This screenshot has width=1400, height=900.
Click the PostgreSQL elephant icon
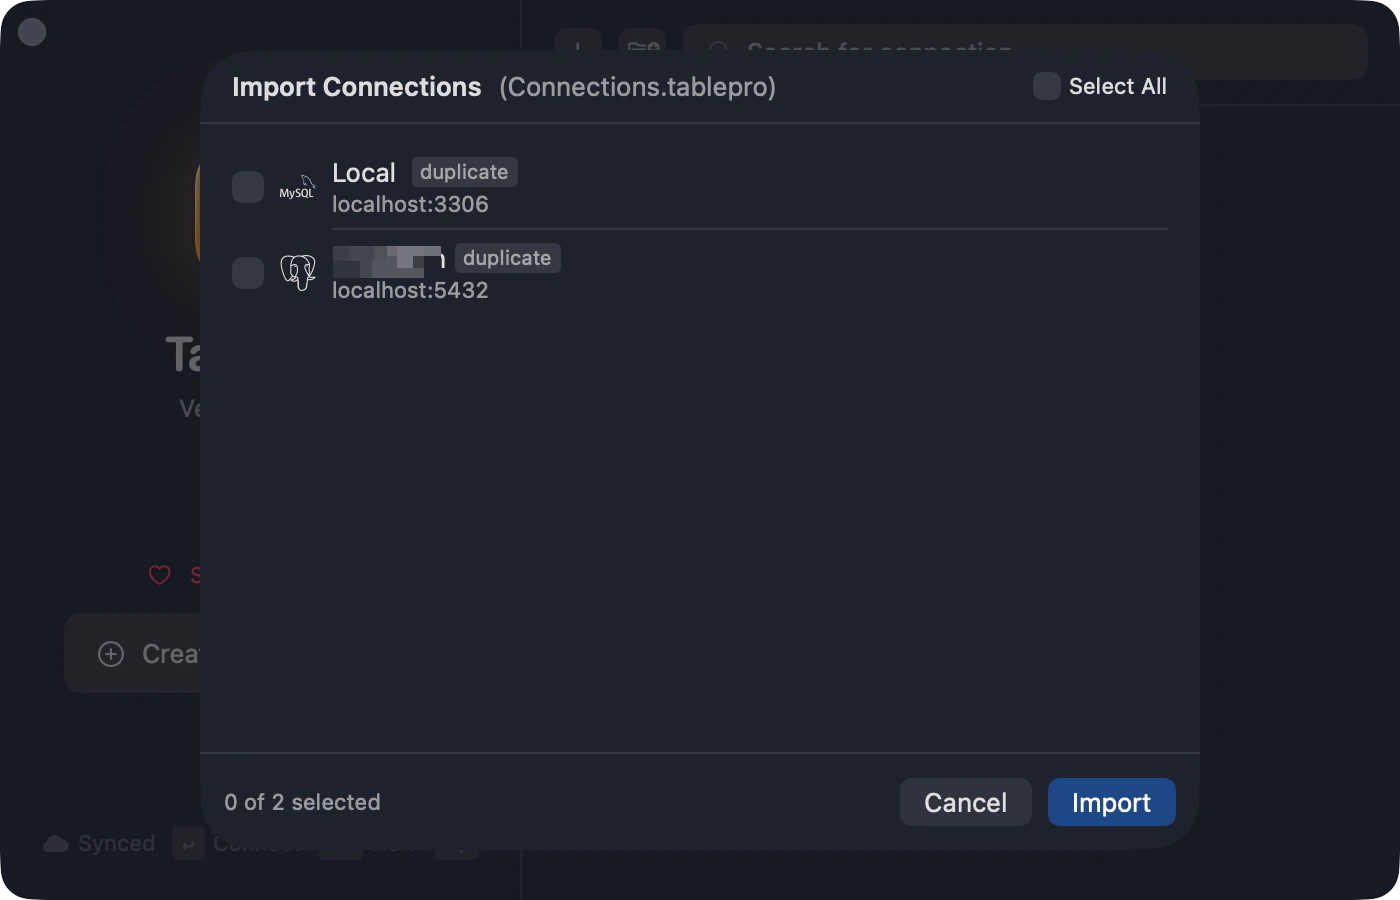tap(299, 272)
